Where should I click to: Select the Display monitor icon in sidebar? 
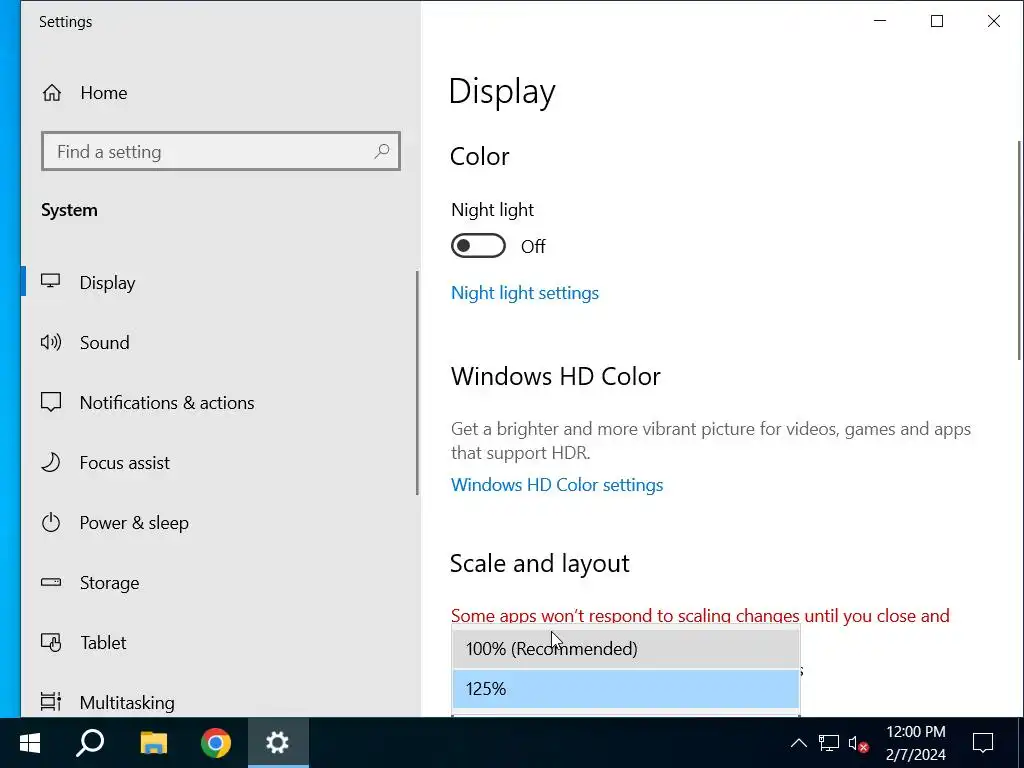pos(50,281)
